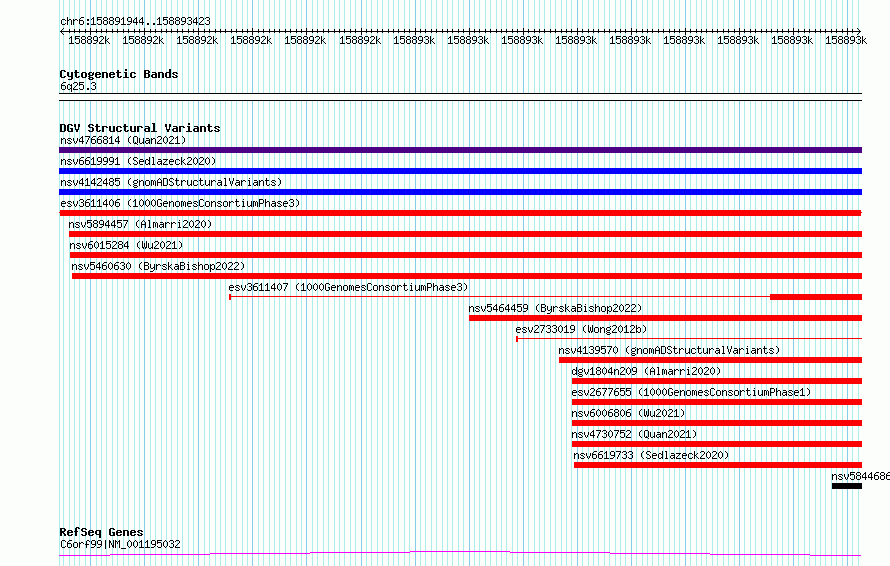This screenshot has width=890, height=566.
Task: Open nsv4730752 (Quan2021) variant label
Action: click(x=634, y=434)
